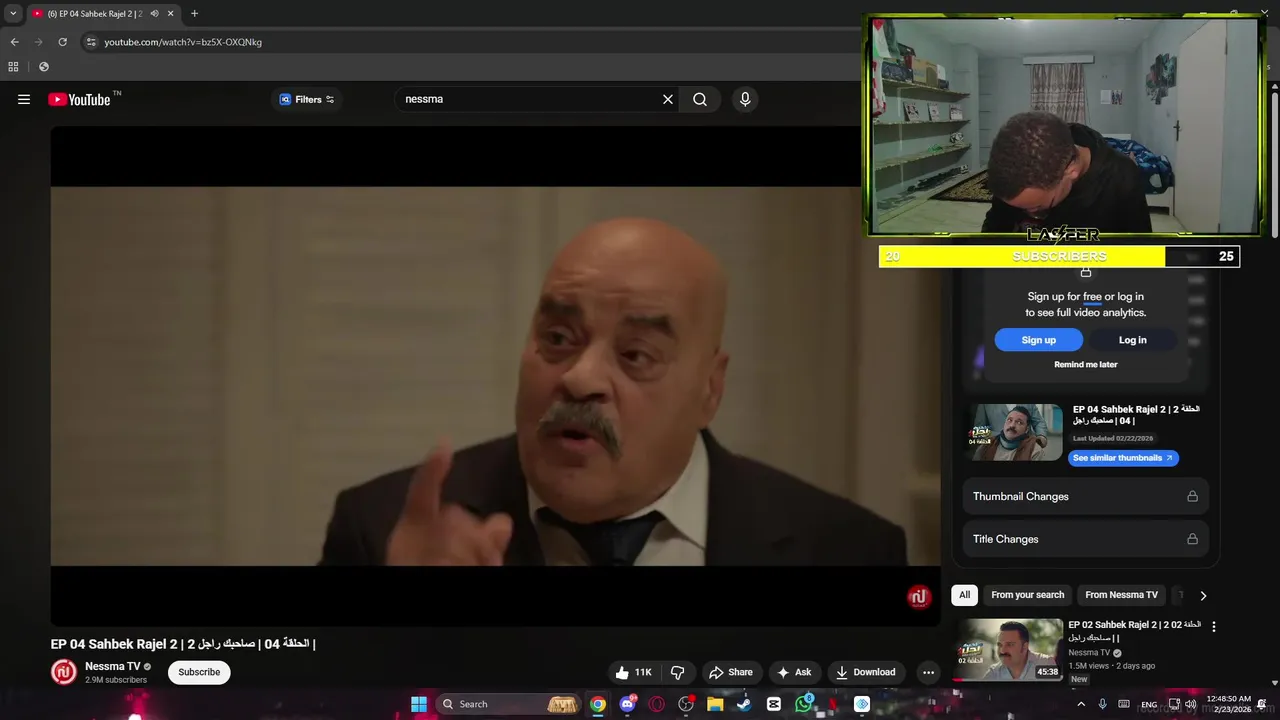Select the From Nessma TV chip

pos(1121,595)
